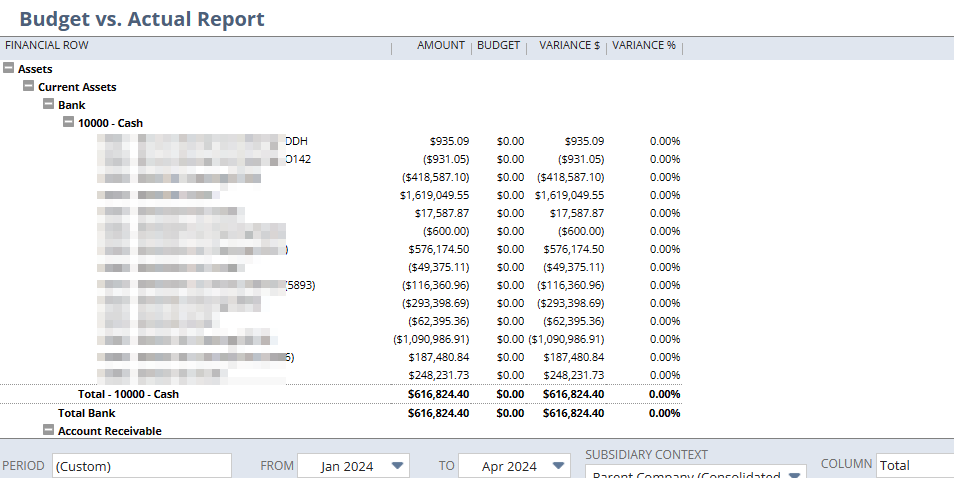This screenshot has width=954, height=478.
Task: Collapse the Account Receivable section
Action: tap(49, 431)
